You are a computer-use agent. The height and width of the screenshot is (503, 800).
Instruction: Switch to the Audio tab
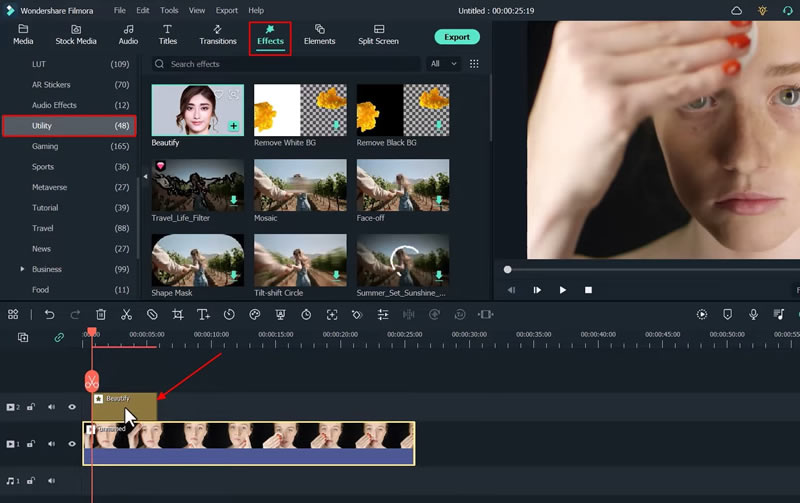tap(128, 35)
